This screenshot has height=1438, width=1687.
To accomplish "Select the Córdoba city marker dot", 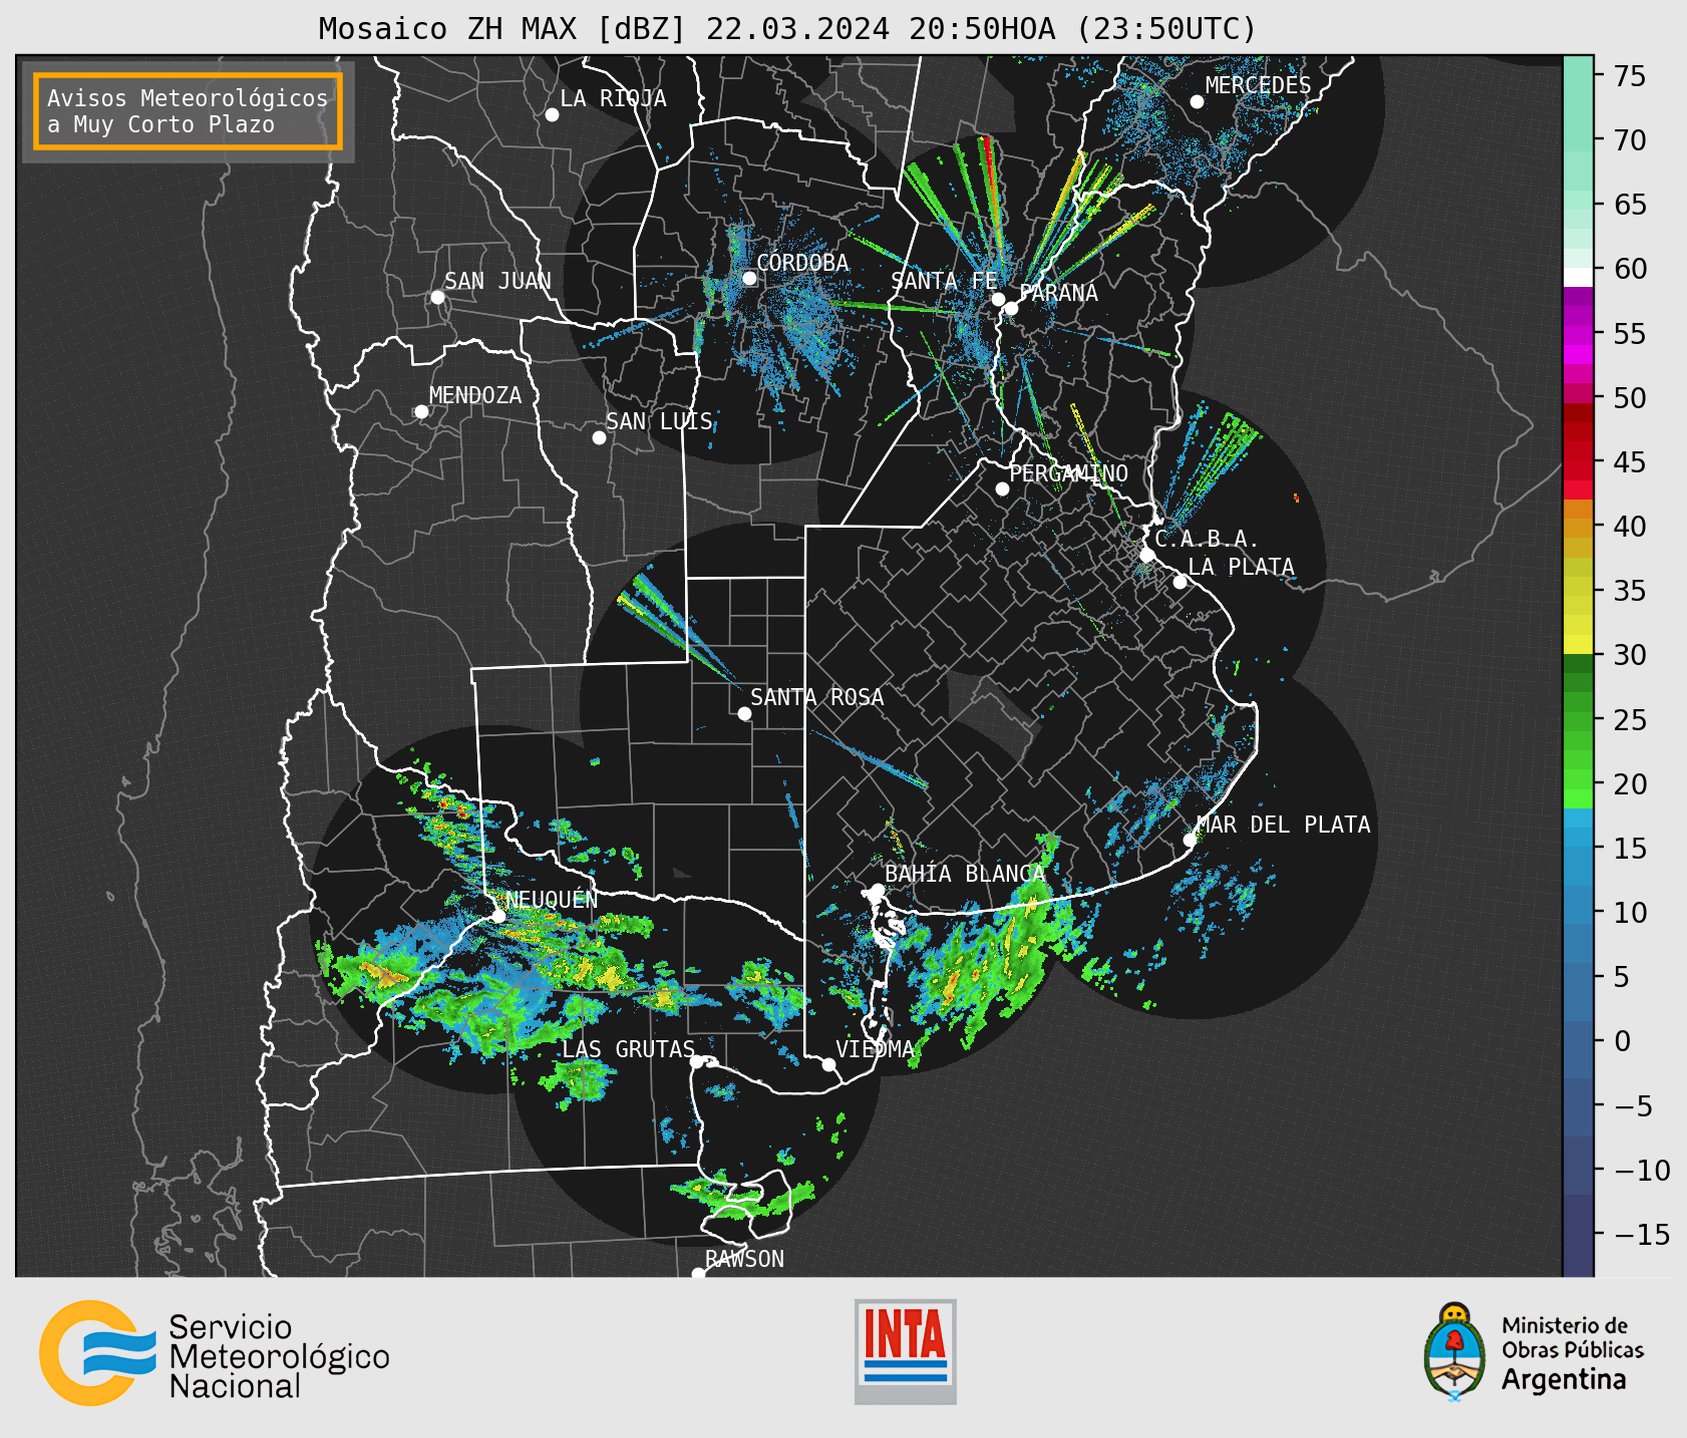I will 749,278.
